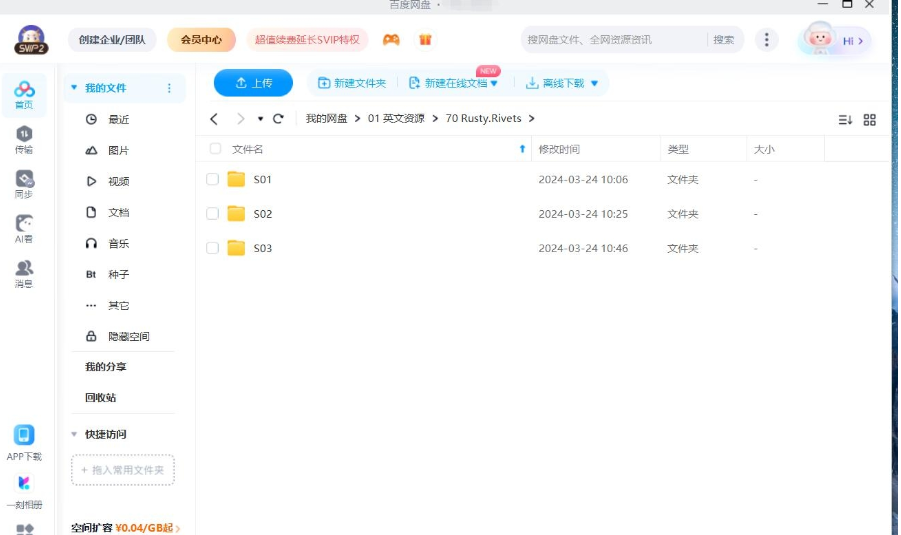Tick the checkbox next to S02
The image size is (901, 535).
click(x=212, y=214)
